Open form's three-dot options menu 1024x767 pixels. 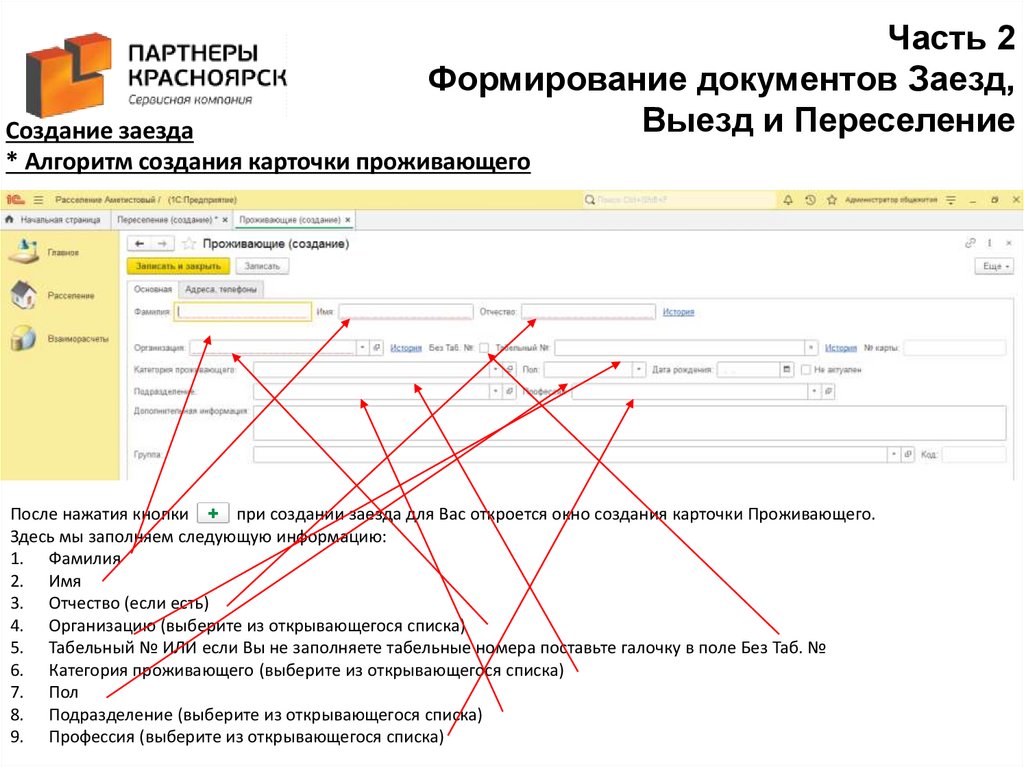(x=990, y=243)
